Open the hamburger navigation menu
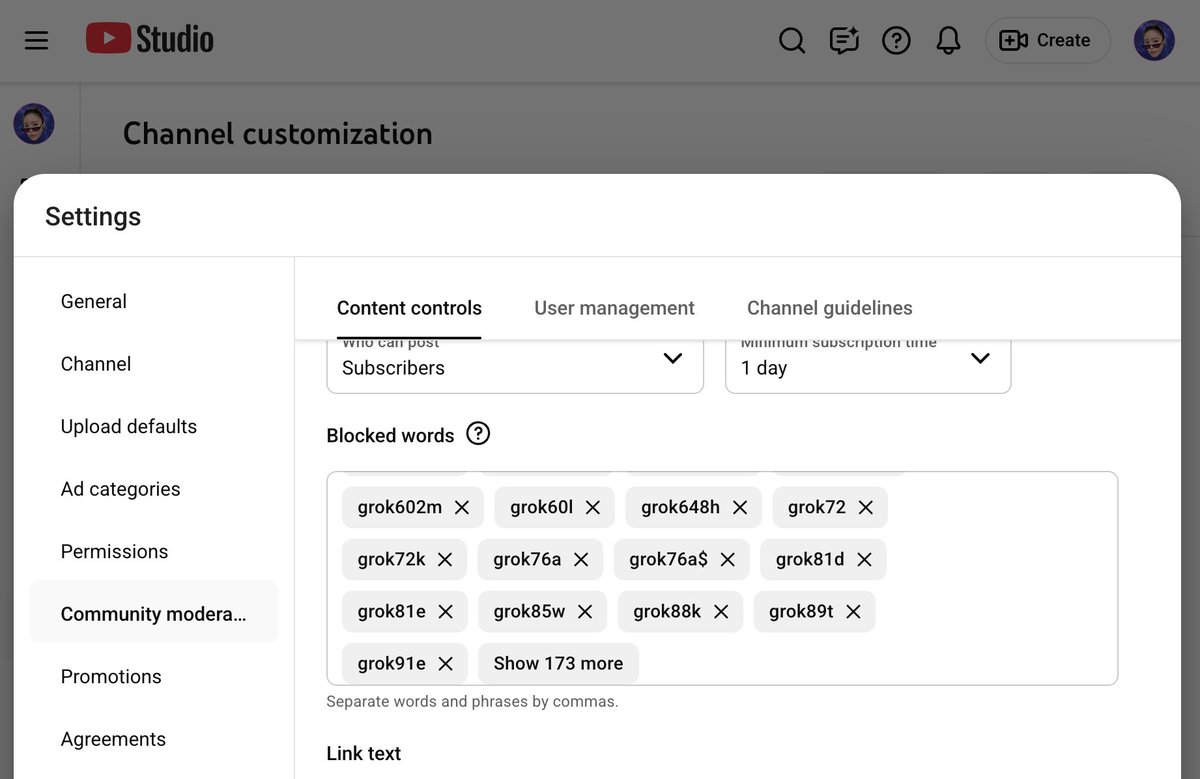The image size is (1200, 779). [x=37, y=41]
